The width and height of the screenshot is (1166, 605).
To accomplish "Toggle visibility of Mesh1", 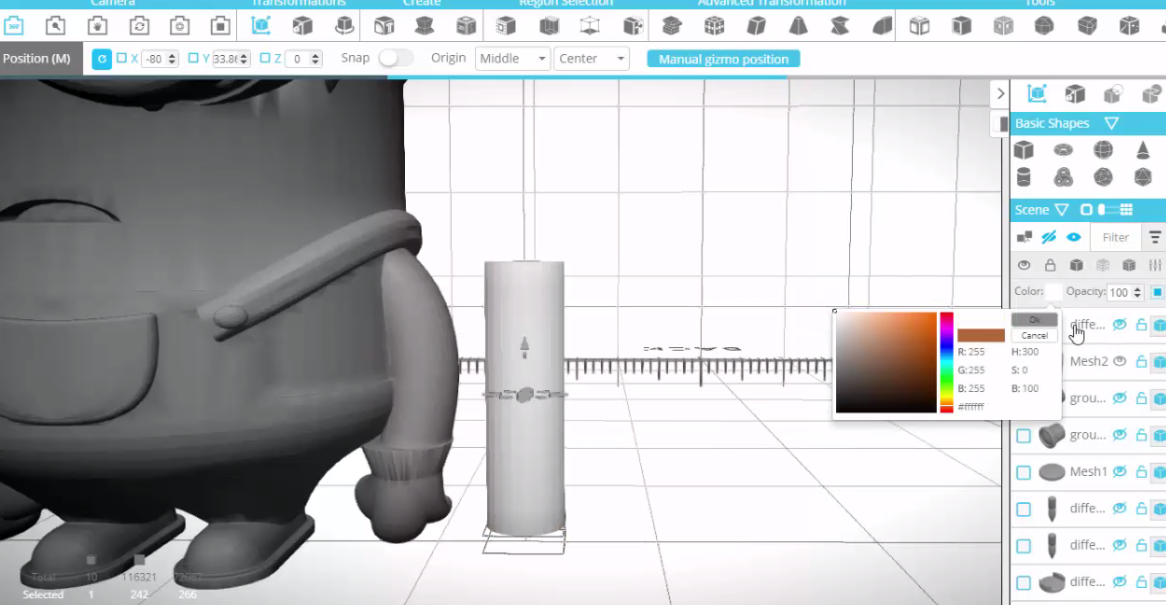I will [x=1120, y=471].
